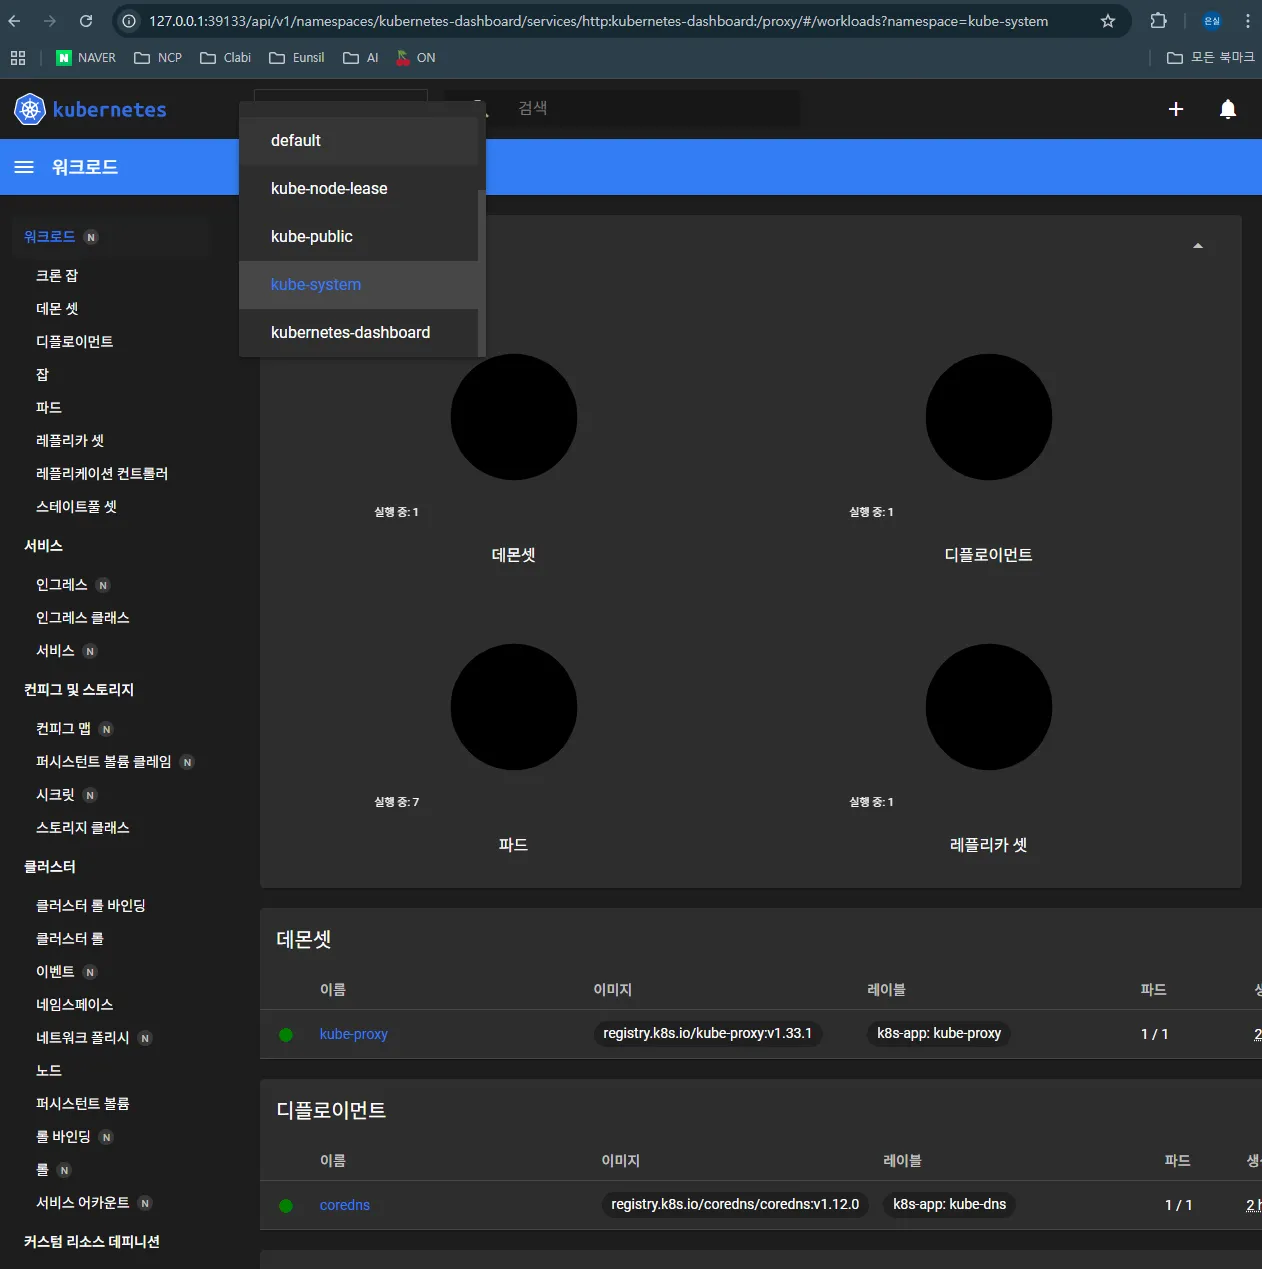Screen dimensions: 1262x1269
Task: Open the apps grid icon in bookmarks bar
Action: pyautogui.click(x=18, y=58)
